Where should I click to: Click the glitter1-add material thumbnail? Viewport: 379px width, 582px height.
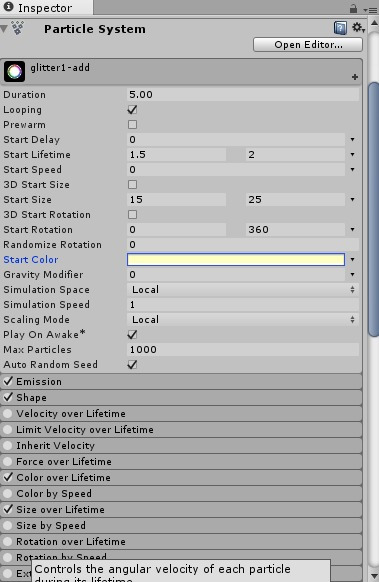point(14,71)
